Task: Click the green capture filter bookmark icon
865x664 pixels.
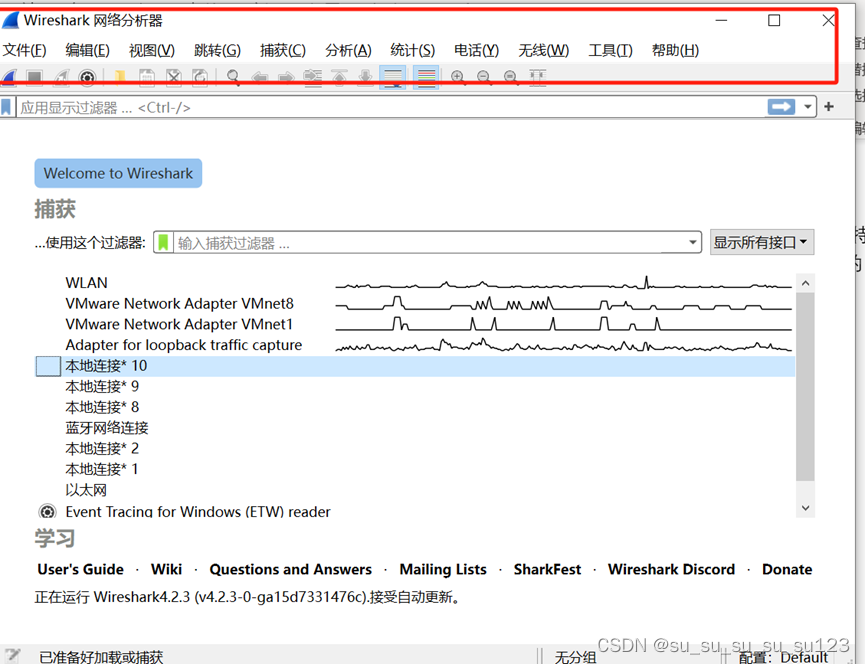Action: click(163, 242)
